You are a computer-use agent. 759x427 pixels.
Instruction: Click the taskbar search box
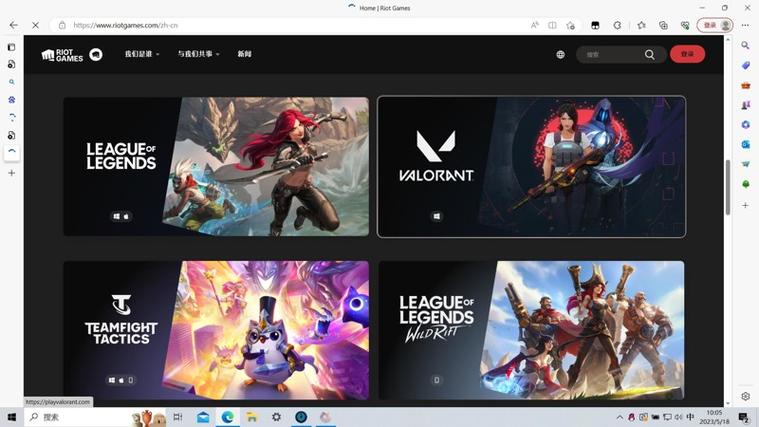(95, 417)
